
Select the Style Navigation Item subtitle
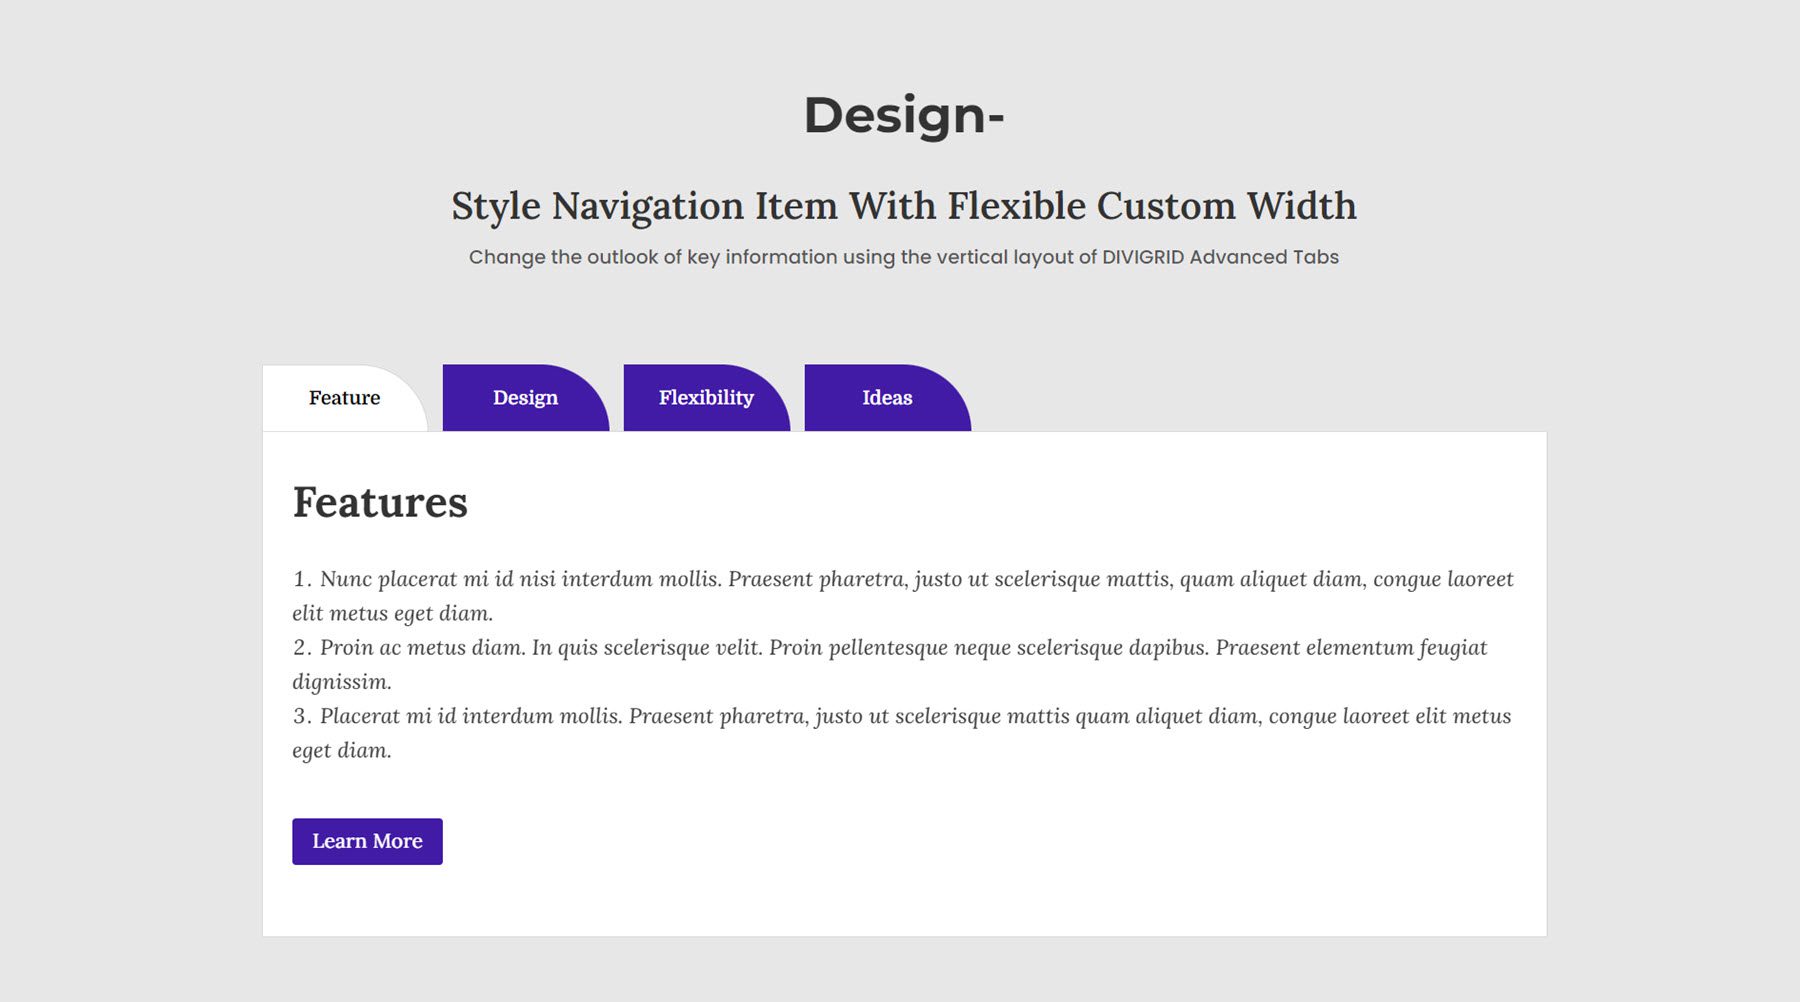pos(902,207)
